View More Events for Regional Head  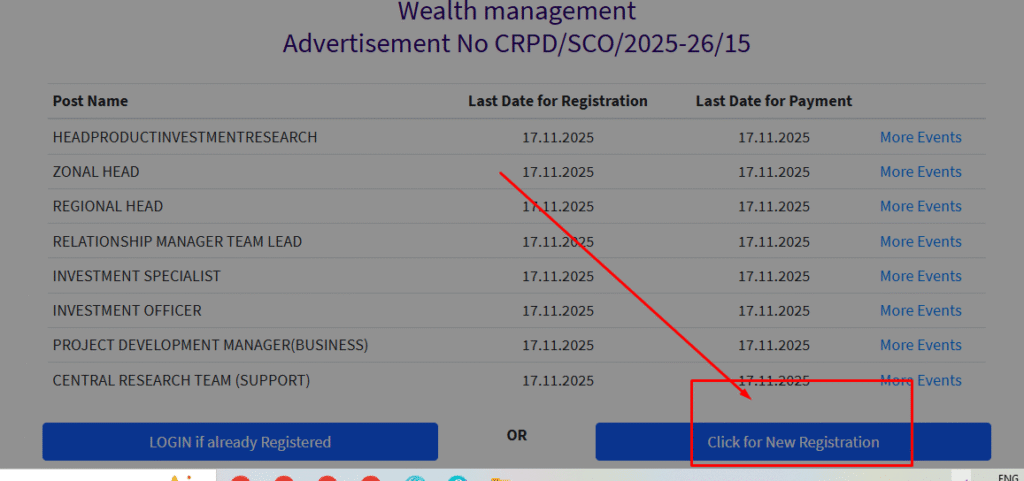pos(920,206)
